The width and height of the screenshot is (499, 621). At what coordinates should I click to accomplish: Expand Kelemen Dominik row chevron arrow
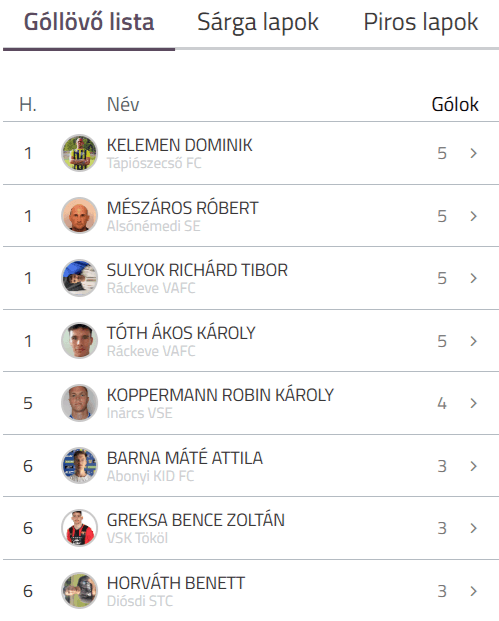473,153
